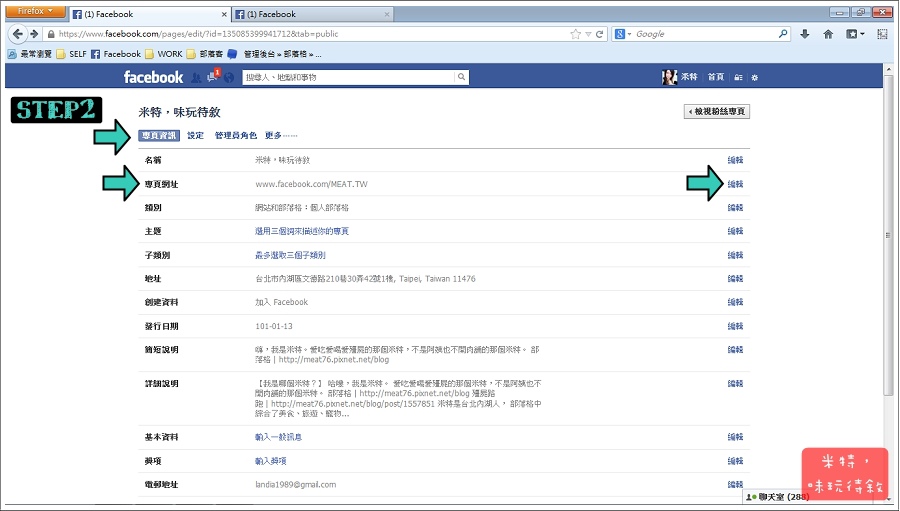This screenshot has height=511, width=900.
Task: Edit the 名稱 row
Action: (x=735, y=160)
